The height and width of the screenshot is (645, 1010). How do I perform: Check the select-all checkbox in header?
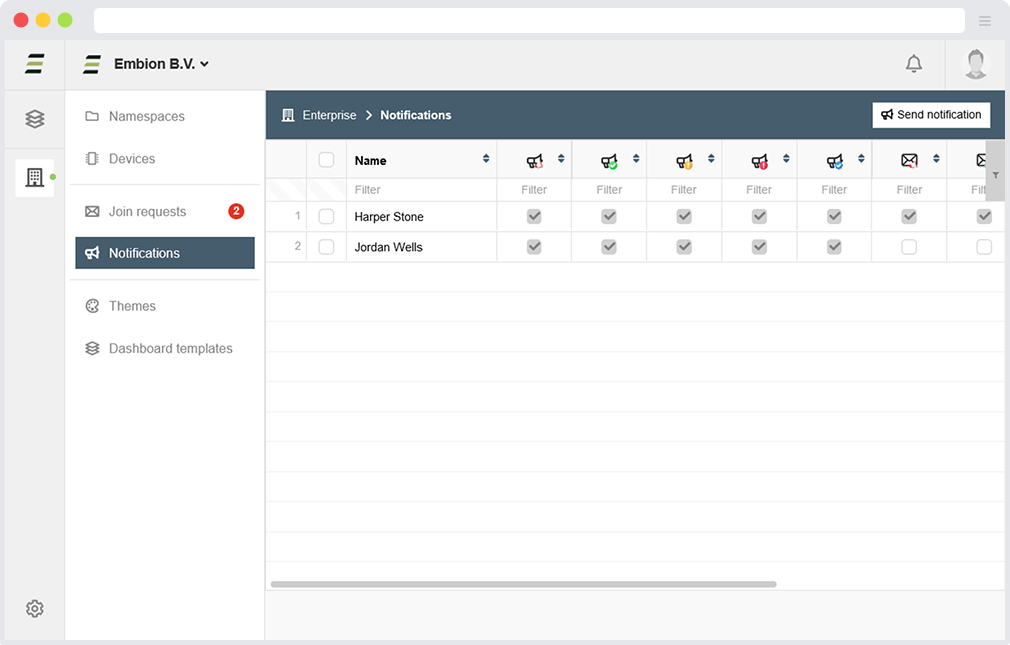(326, 160)
